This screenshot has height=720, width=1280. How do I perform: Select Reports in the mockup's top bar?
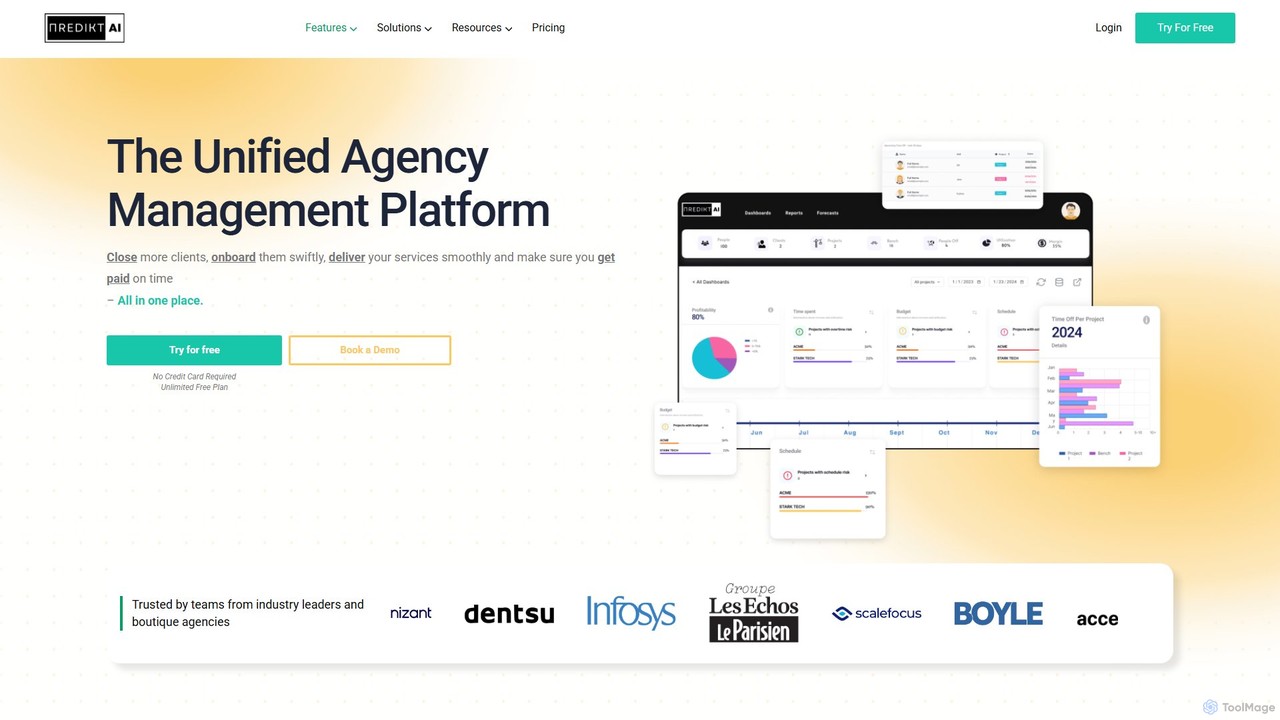tap(794, 213)
